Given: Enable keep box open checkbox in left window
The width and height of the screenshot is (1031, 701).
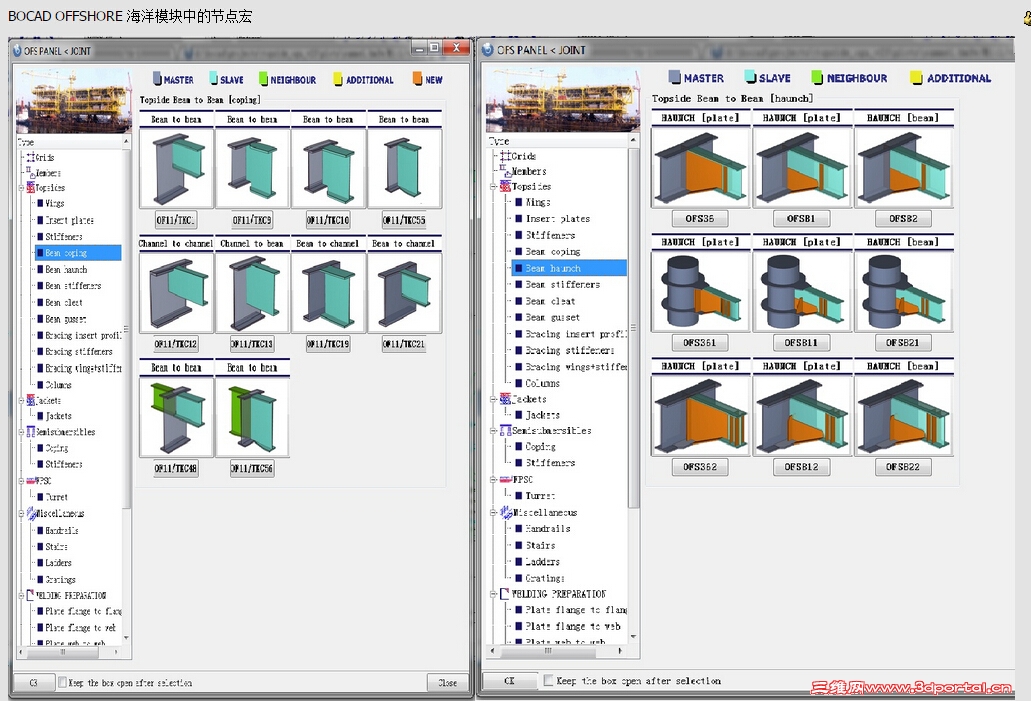Looking at the screenshot, I should pyautogui.click(x=62, y=682).
